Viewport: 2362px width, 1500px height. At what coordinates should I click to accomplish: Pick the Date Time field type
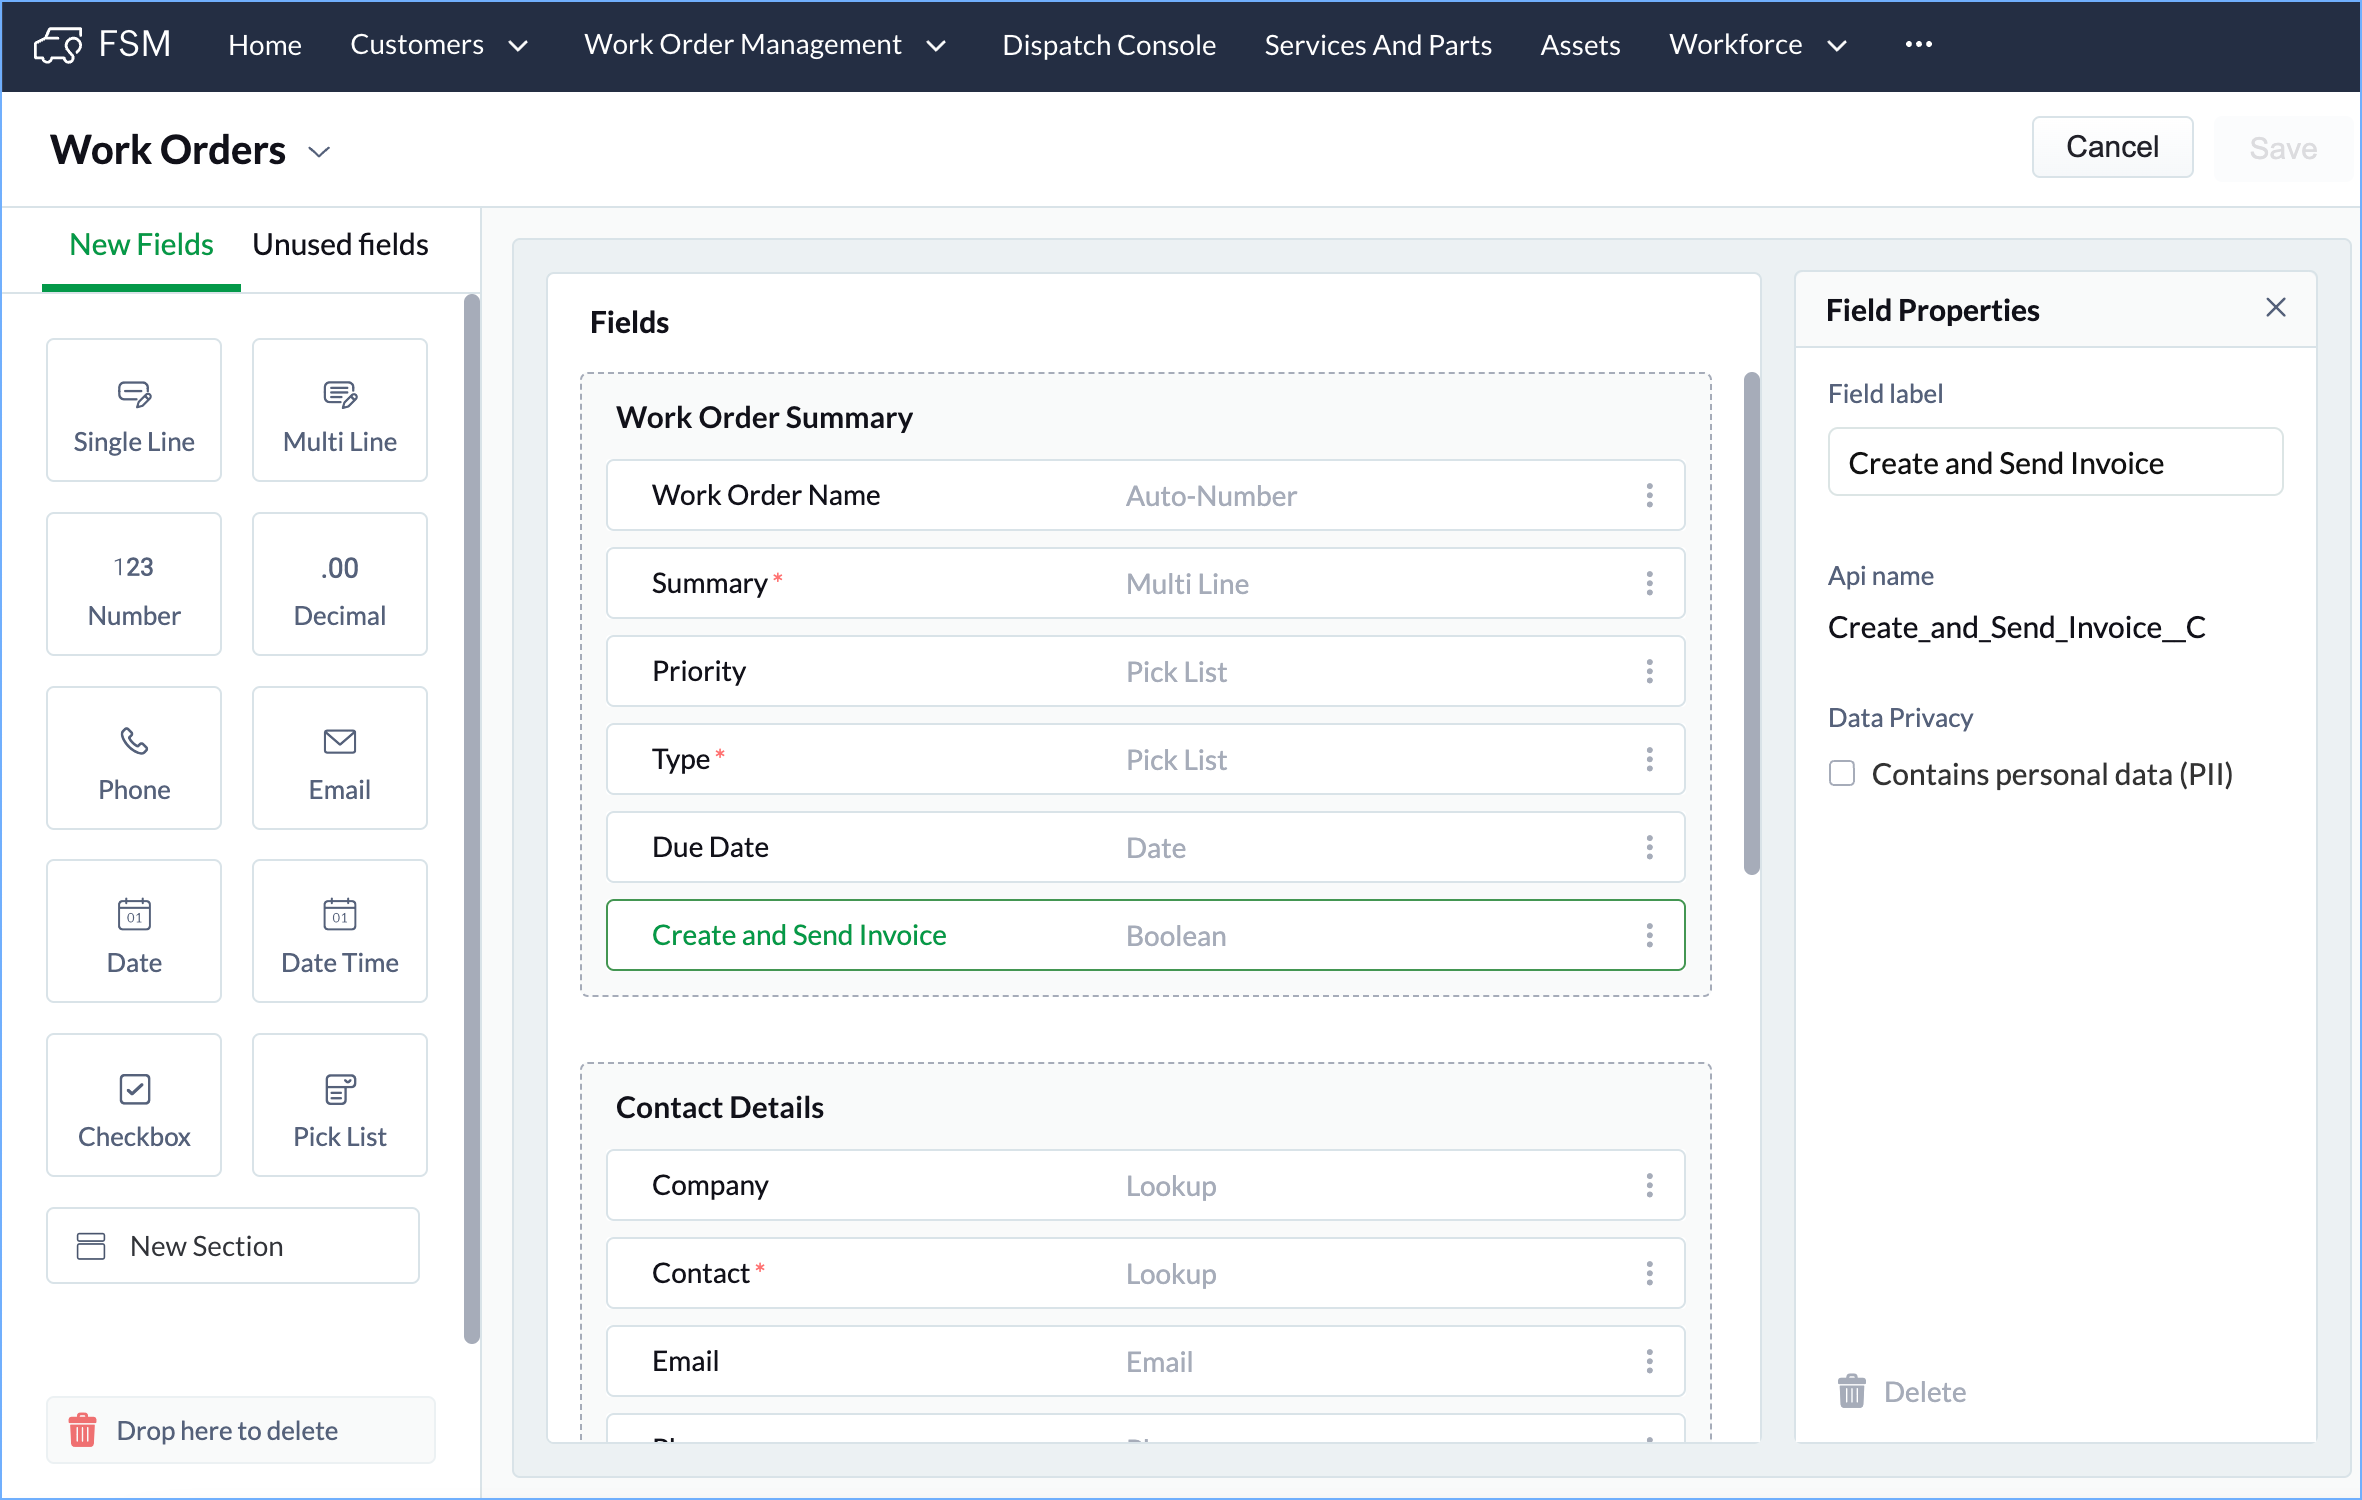tap(340, 932)
